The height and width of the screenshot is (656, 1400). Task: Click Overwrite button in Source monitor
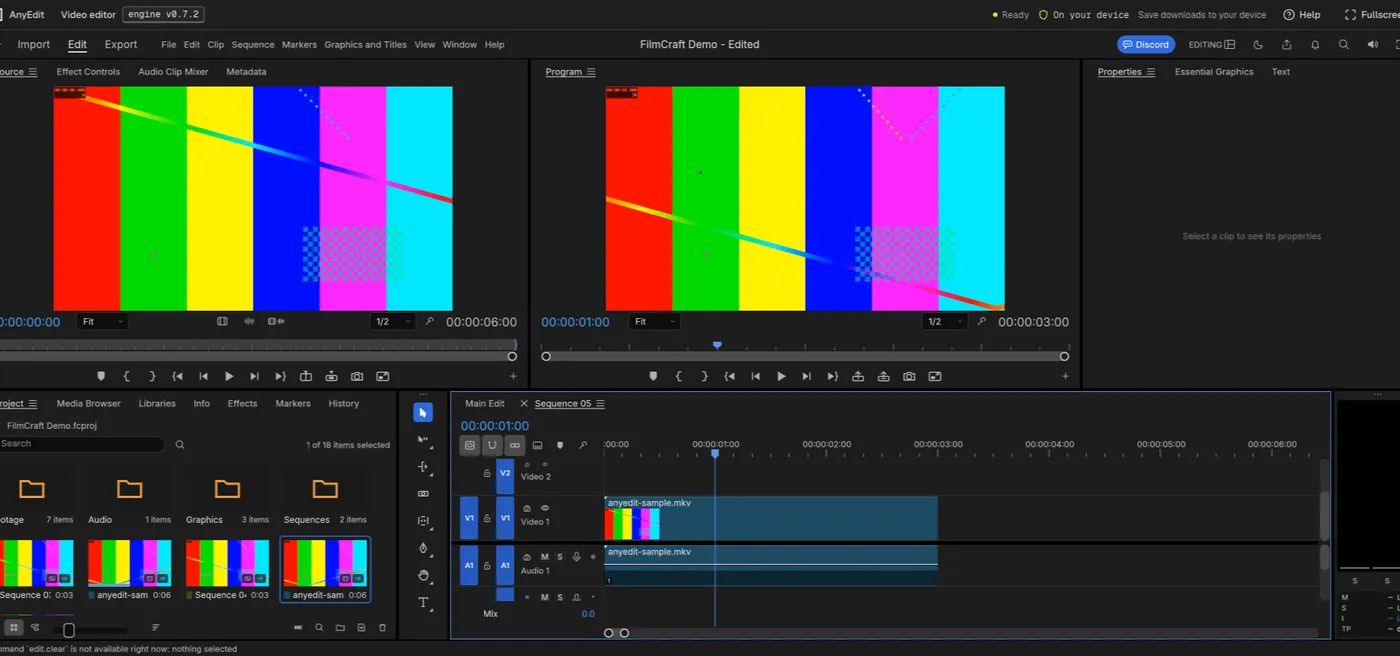coord(331,377)
